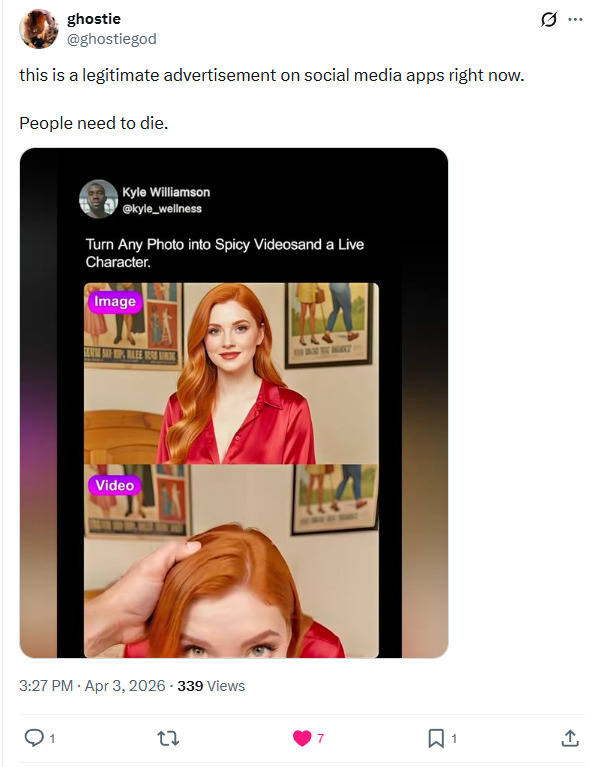The width and height of the screenshot is (600, 767).
Task: Click the reply speech bubble icon
Action: (33, 738)
